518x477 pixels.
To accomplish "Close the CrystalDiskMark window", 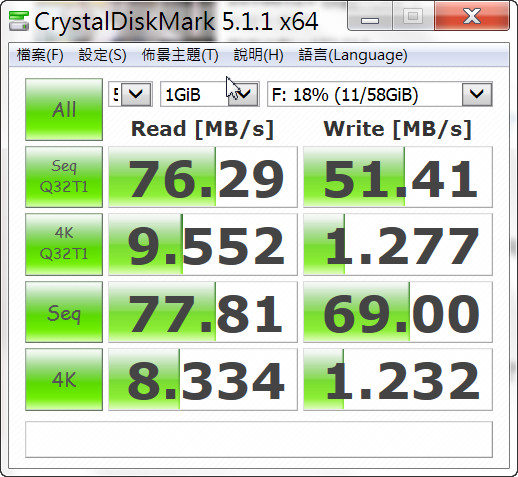I will (472, 17).
